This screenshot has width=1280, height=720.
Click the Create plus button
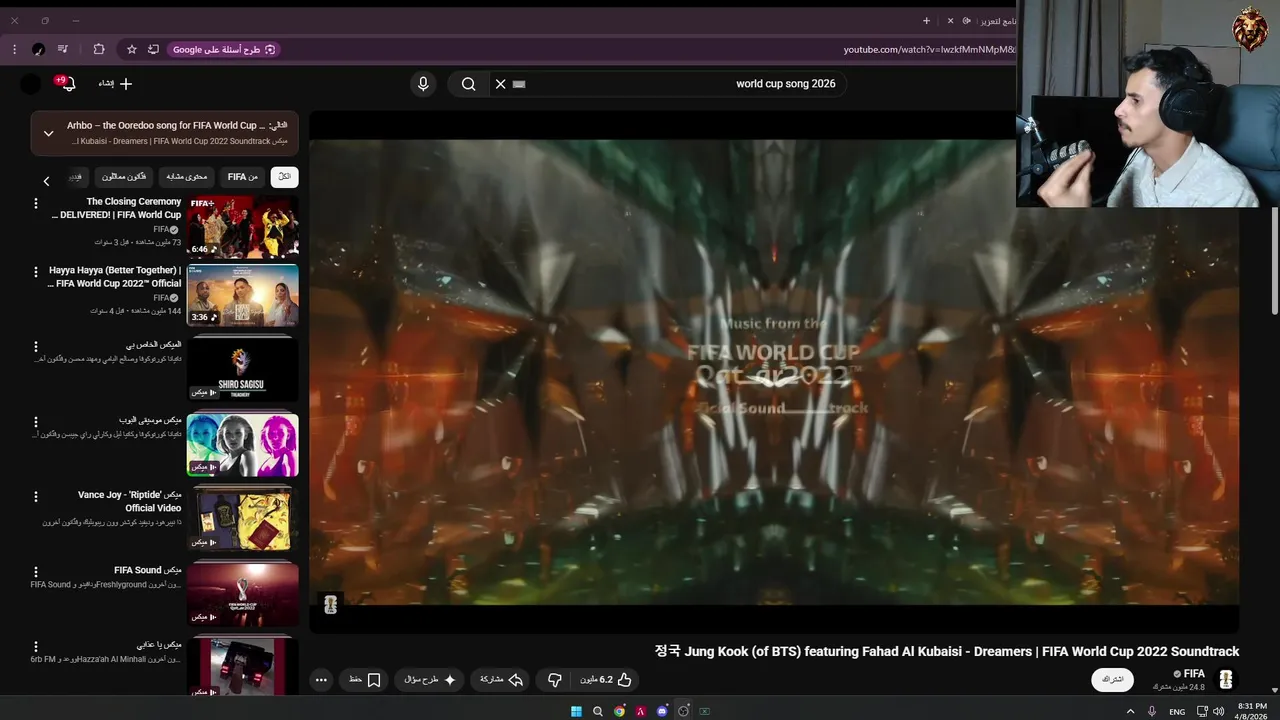[x=116, y=84]
